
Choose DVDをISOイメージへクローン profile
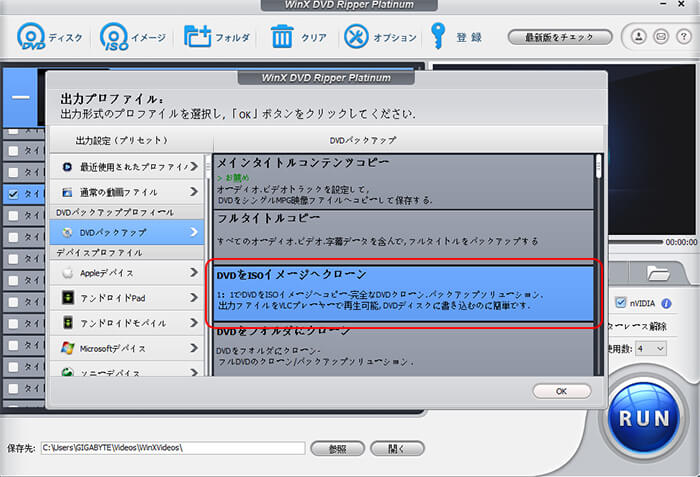click(404, 293)
